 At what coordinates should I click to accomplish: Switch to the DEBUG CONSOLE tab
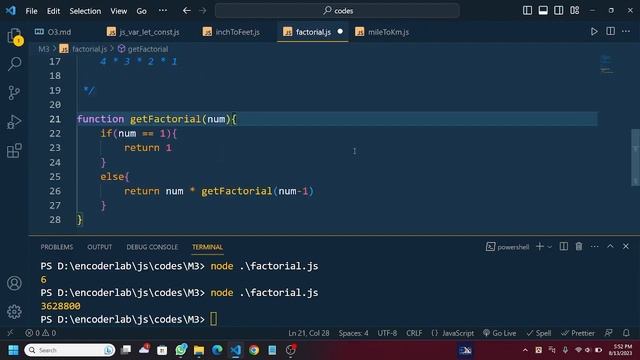(x=152, y=247)
